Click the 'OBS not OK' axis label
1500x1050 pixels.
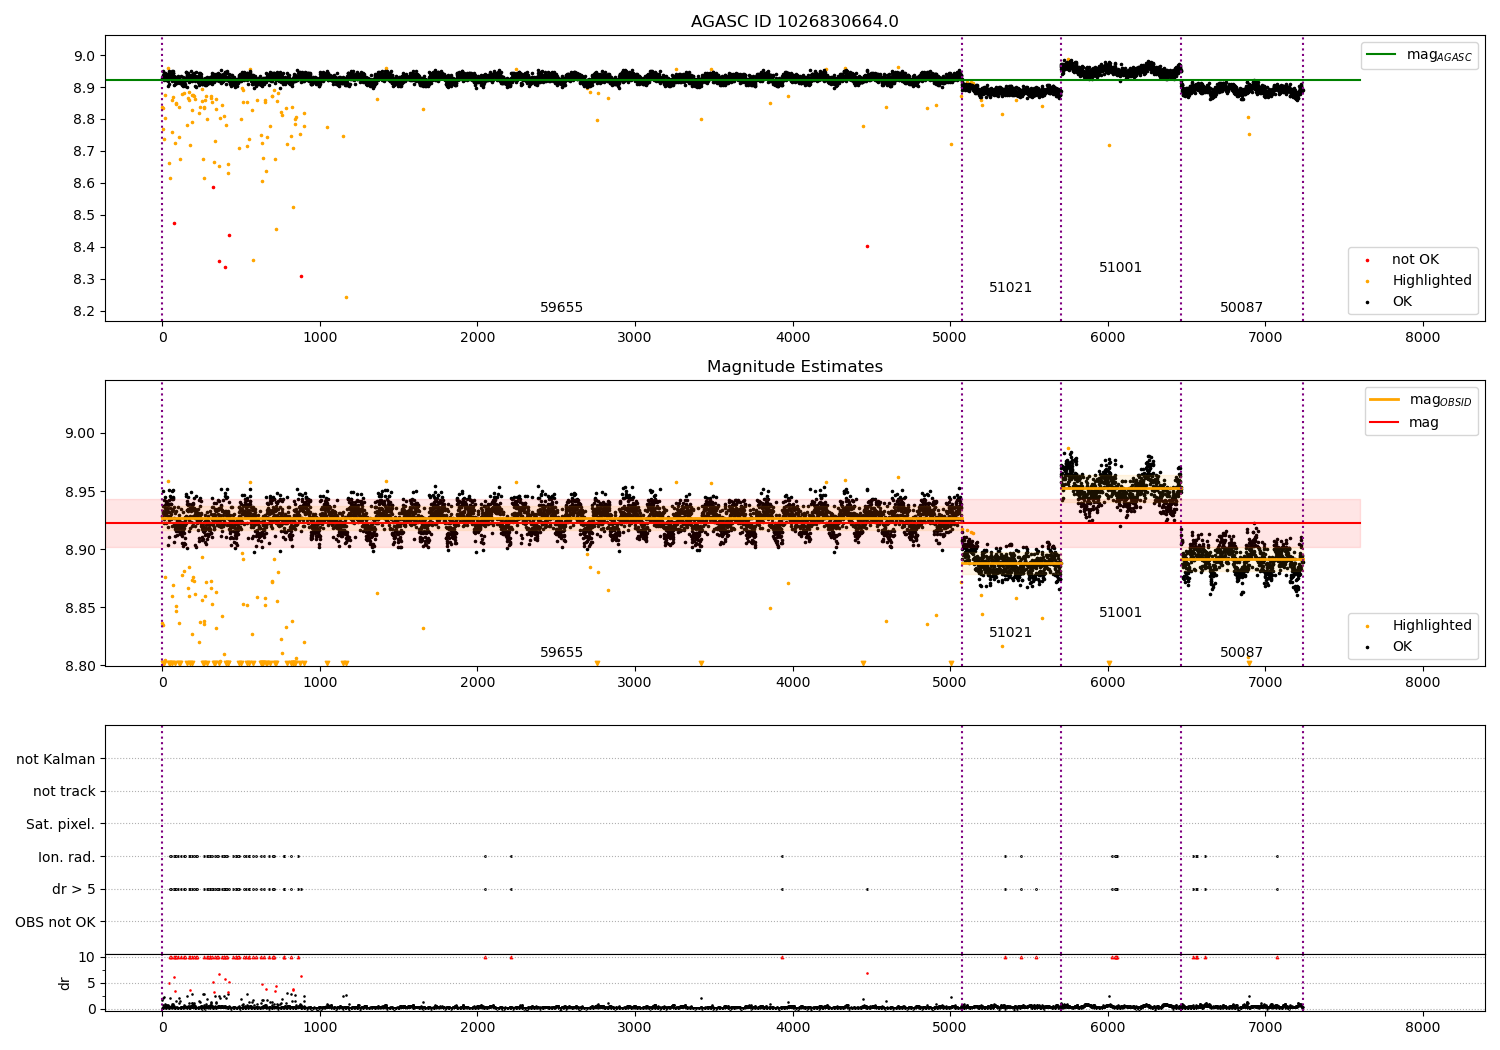56,922
